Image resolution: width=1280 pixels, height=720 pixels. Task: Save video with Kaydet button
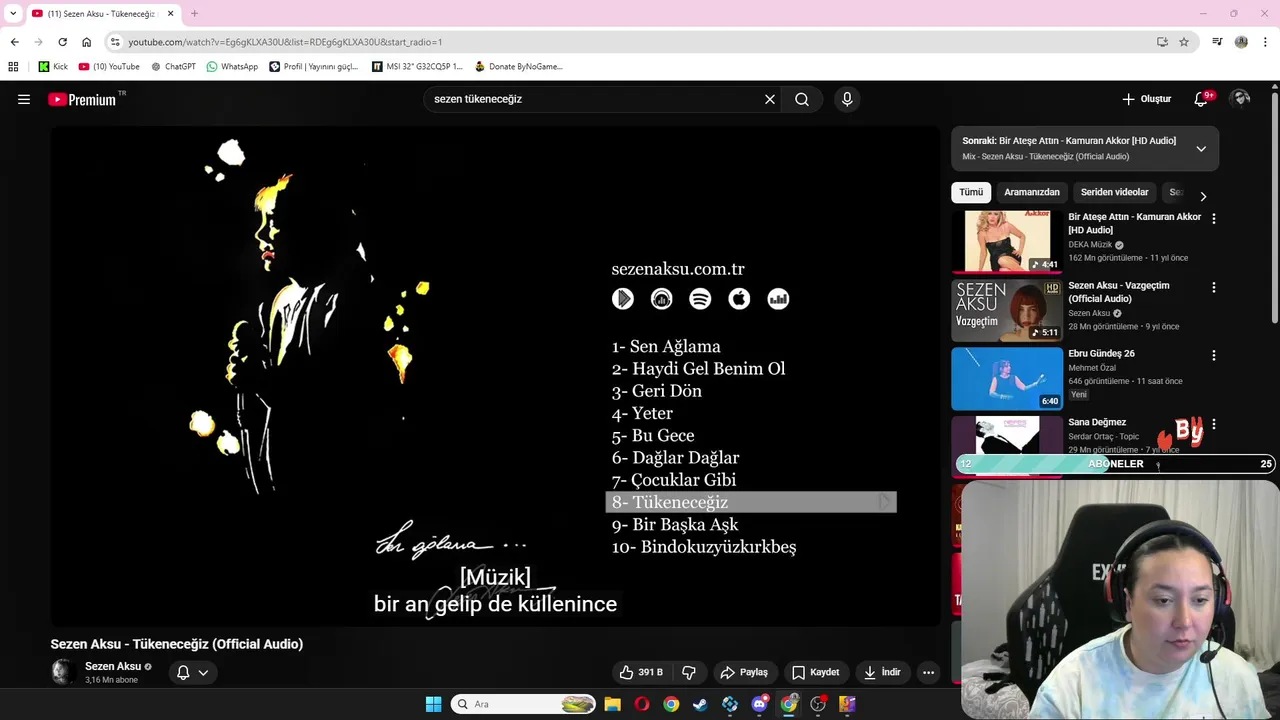click(x=815, y=672)
